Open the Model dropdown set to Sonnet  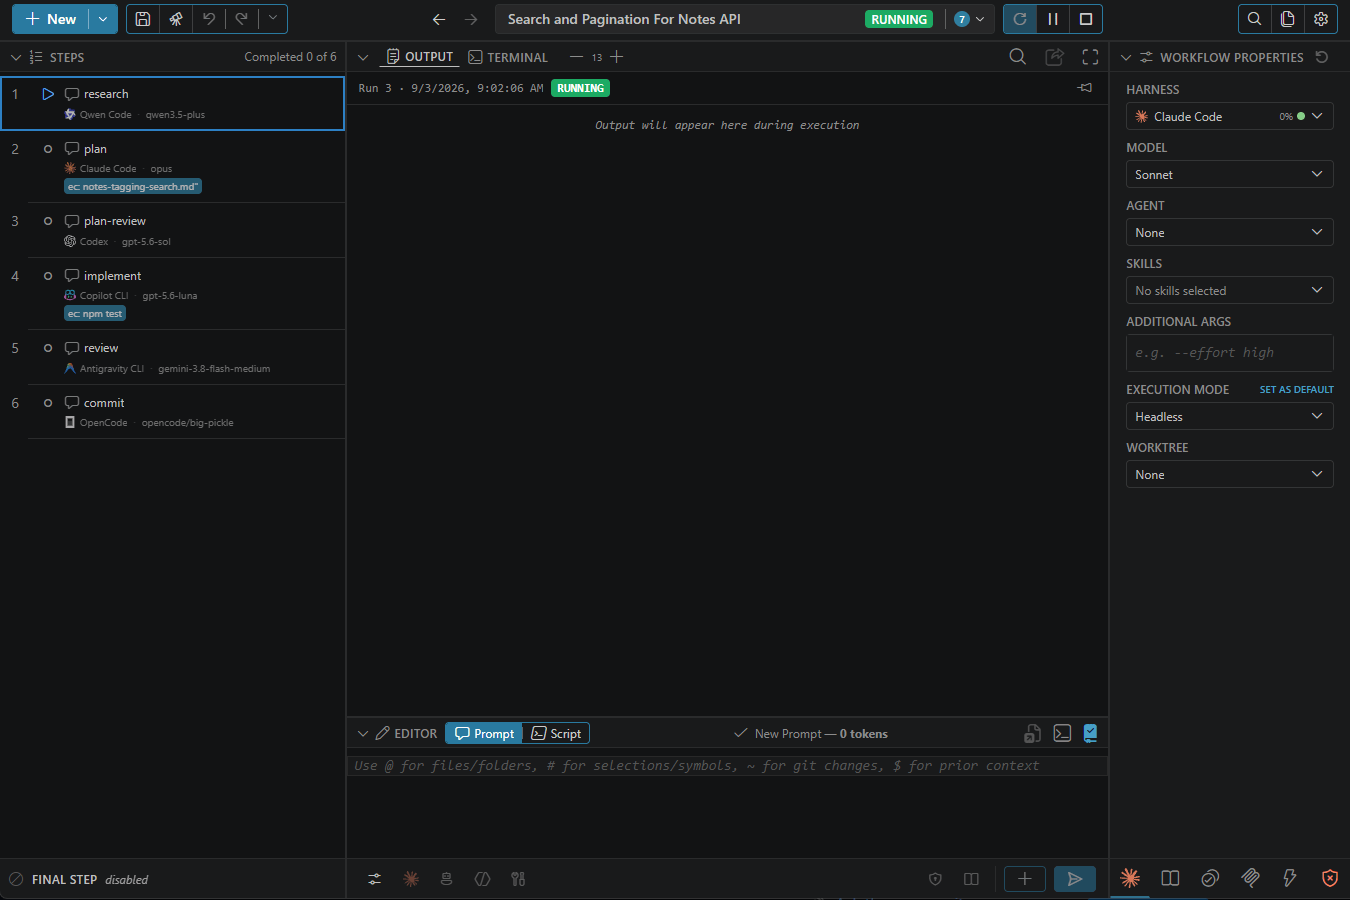1230,174
